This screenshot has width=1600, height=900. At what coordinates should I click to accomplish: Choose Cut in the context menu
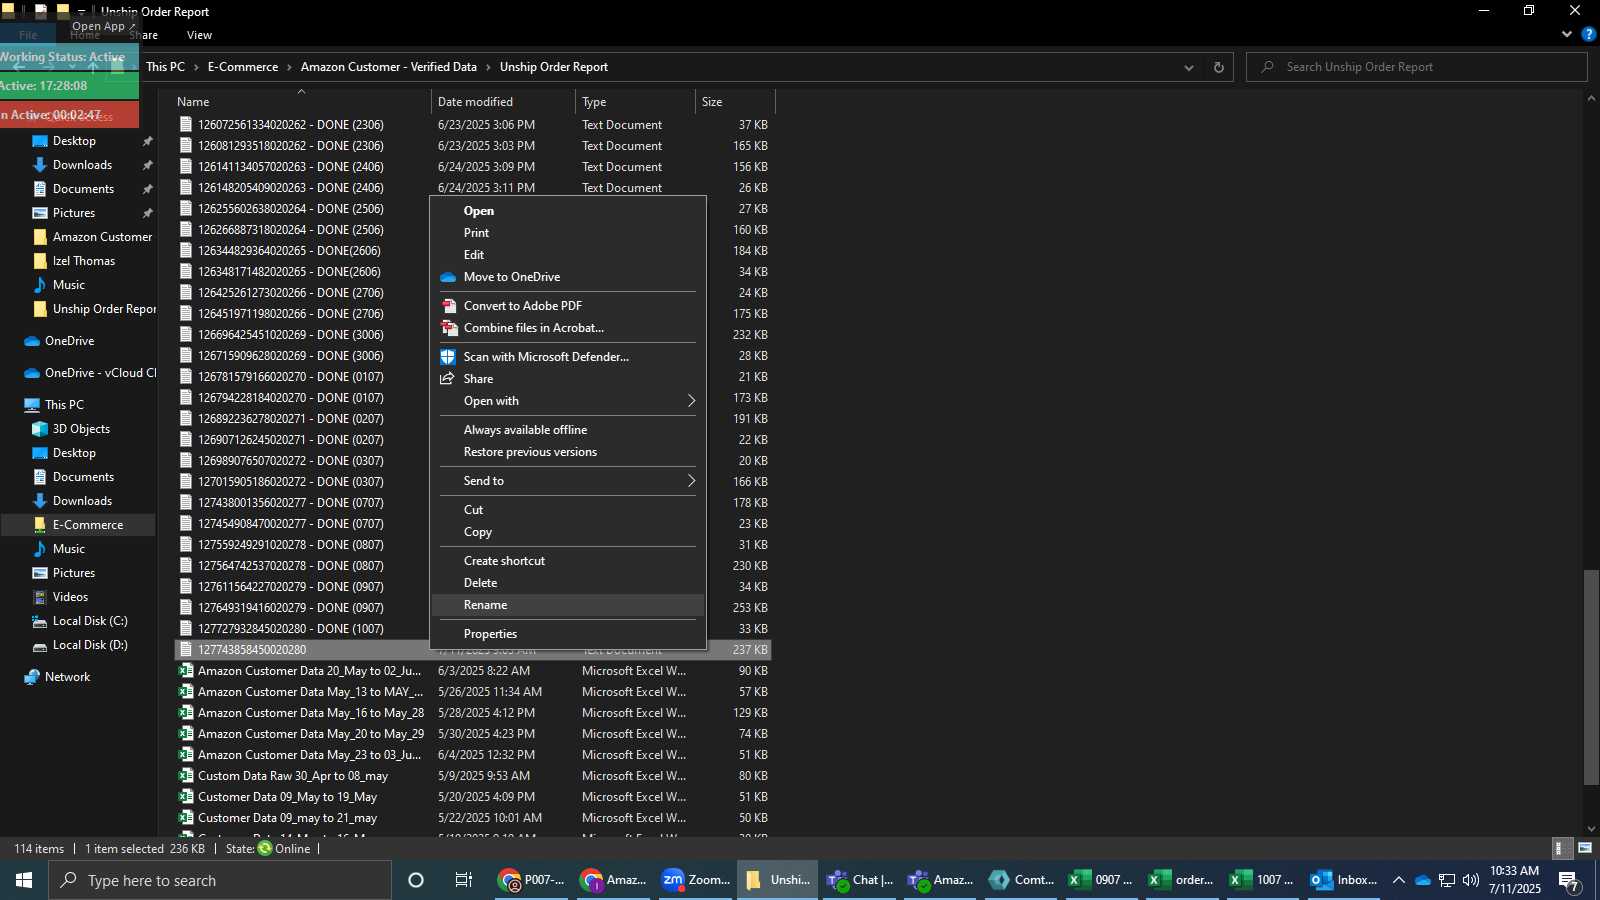pyautogui.click(x=568, y=510)
